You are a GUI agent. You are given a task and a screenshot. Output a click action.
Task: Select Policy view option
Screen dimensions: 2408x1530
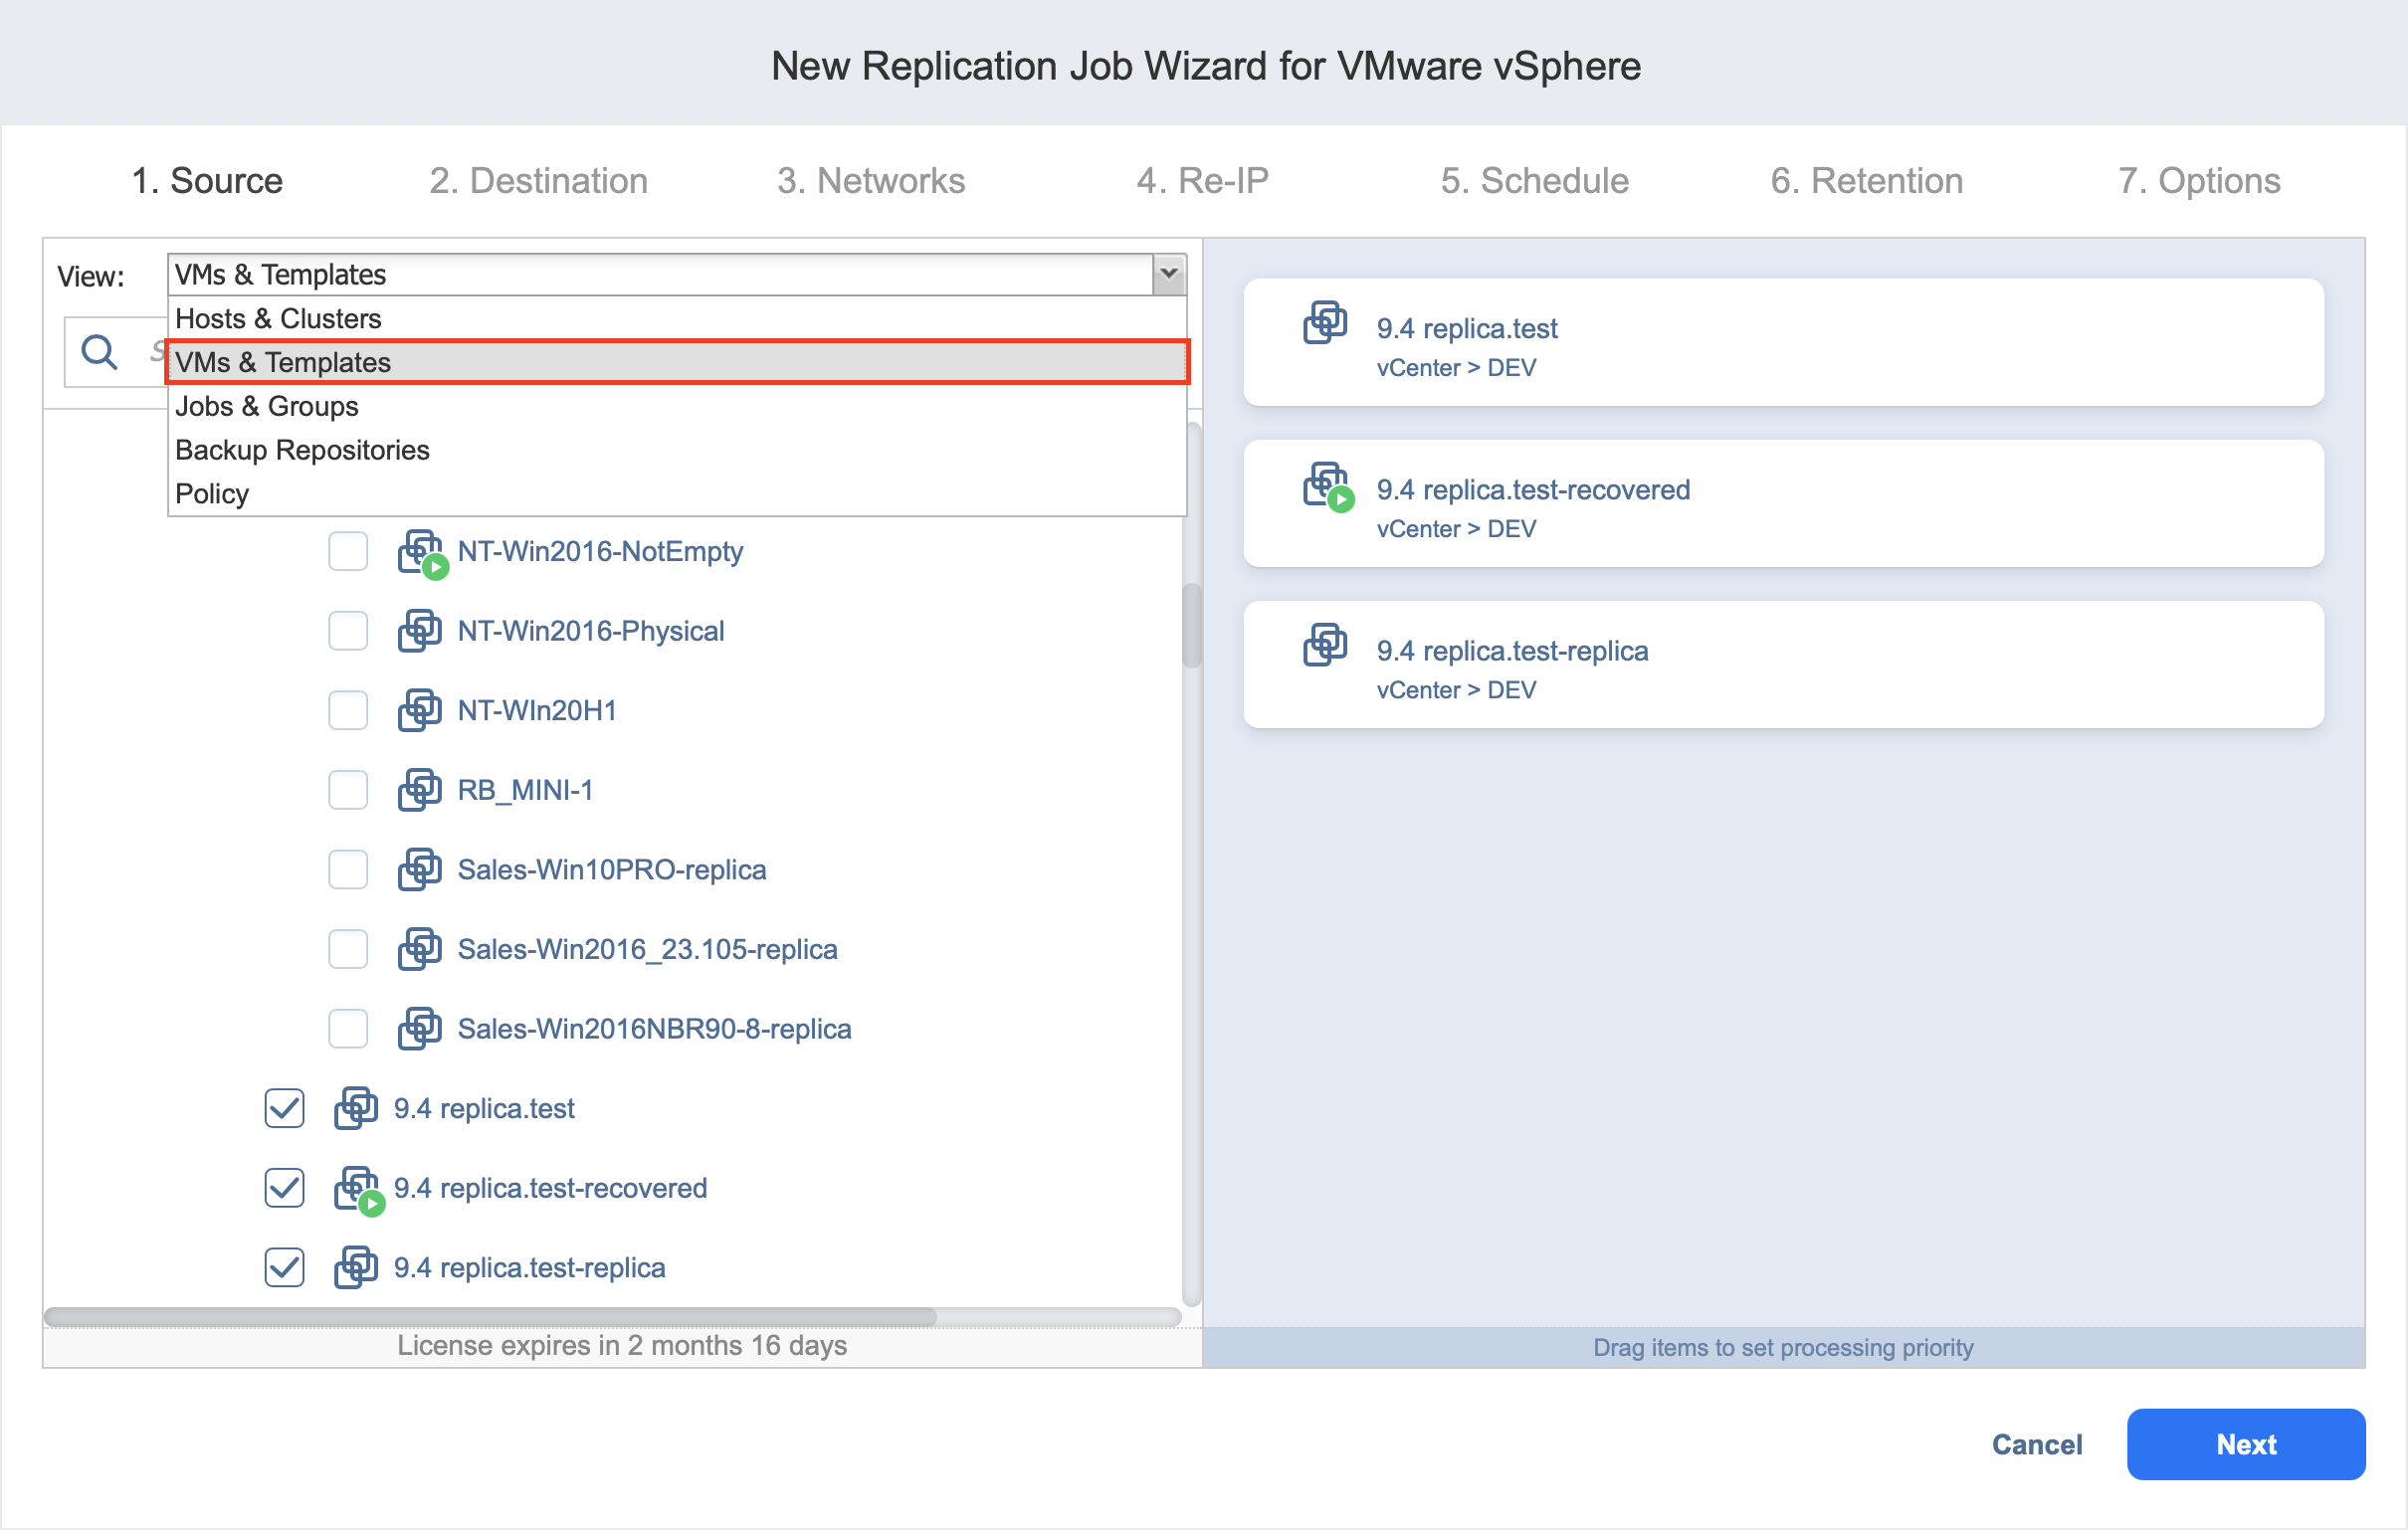tap(677, 495)
